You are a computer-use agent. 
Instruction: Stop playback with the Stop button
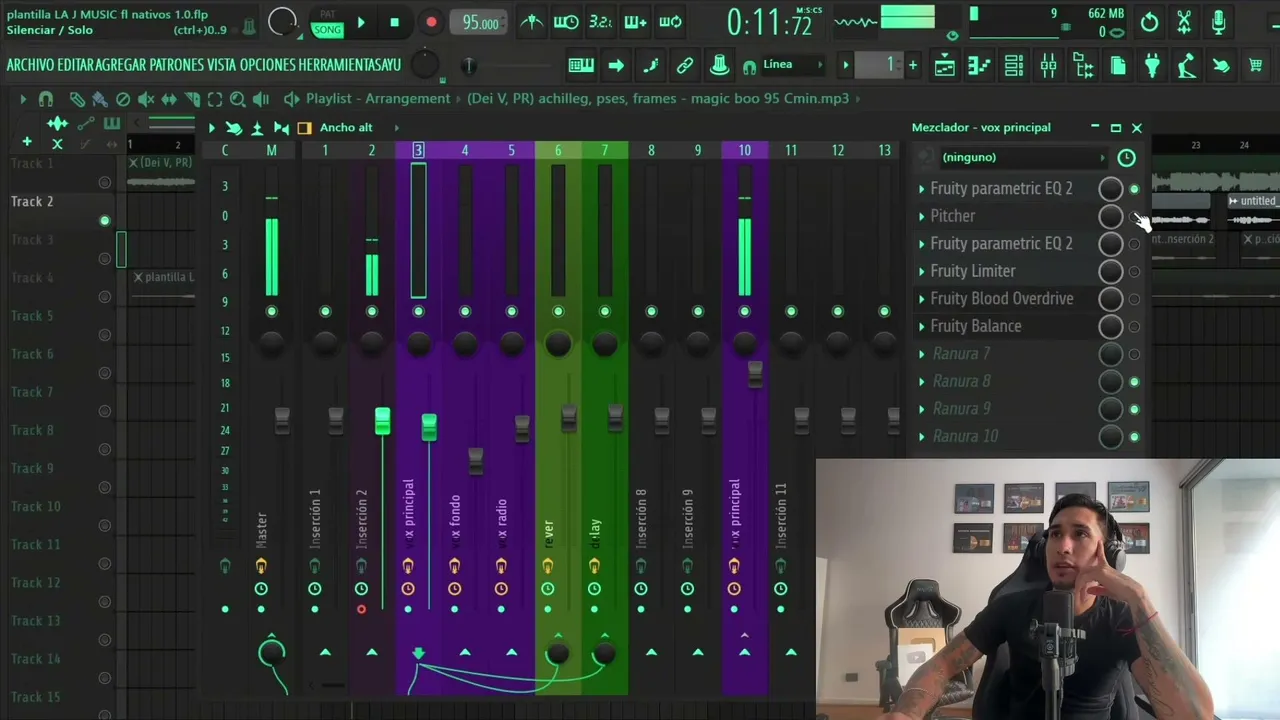click(x=395, y=22)
